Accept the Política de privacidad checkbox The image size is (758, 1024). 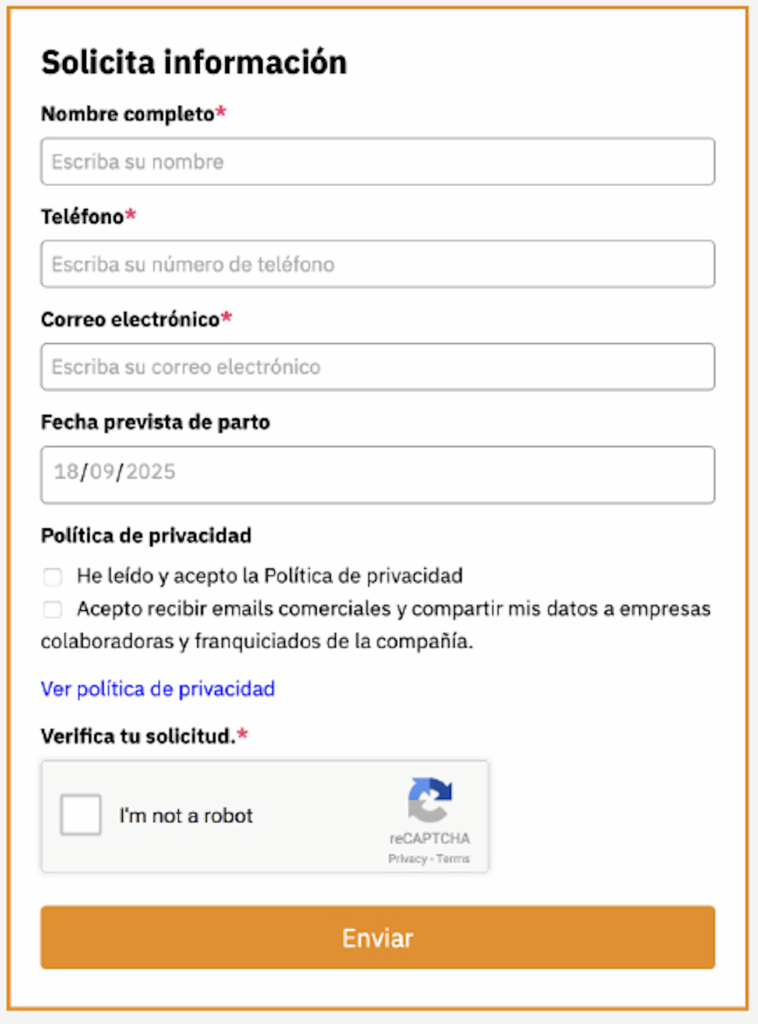[52, 576]
